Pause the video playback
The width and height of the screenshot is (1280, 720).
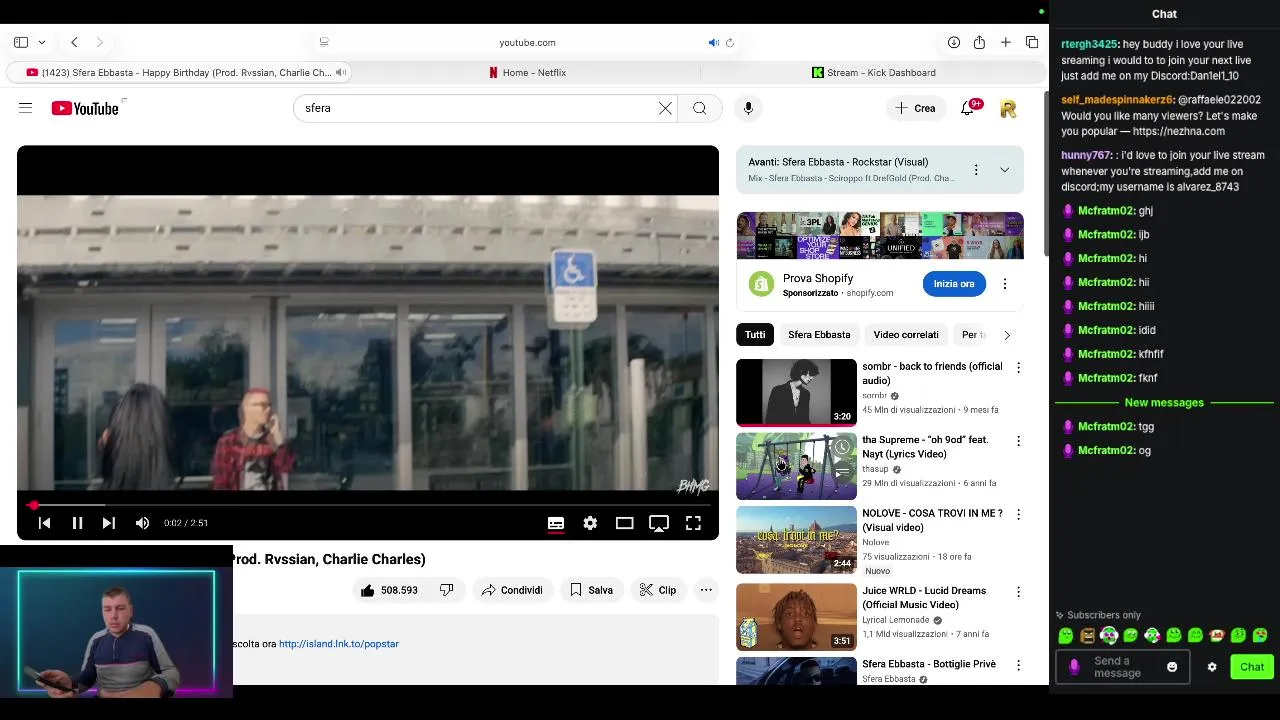pyautogui.click(x=77, y=523)
